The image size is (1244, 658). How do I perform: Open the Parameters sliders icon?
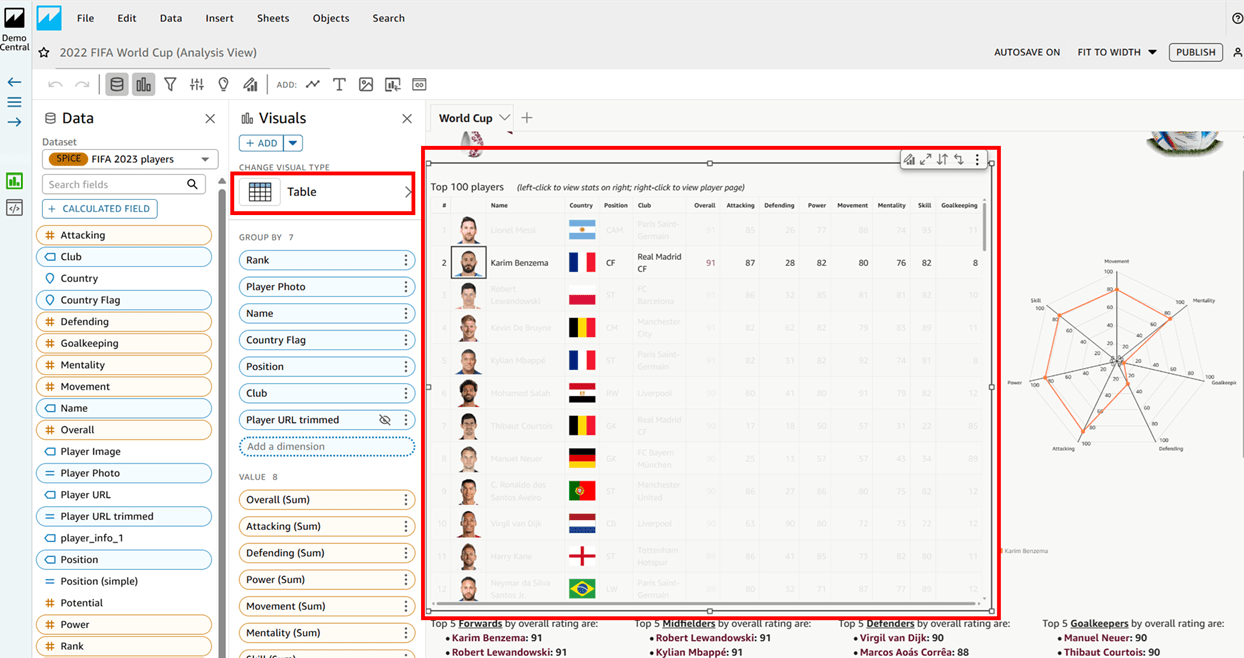click(197, 85)
